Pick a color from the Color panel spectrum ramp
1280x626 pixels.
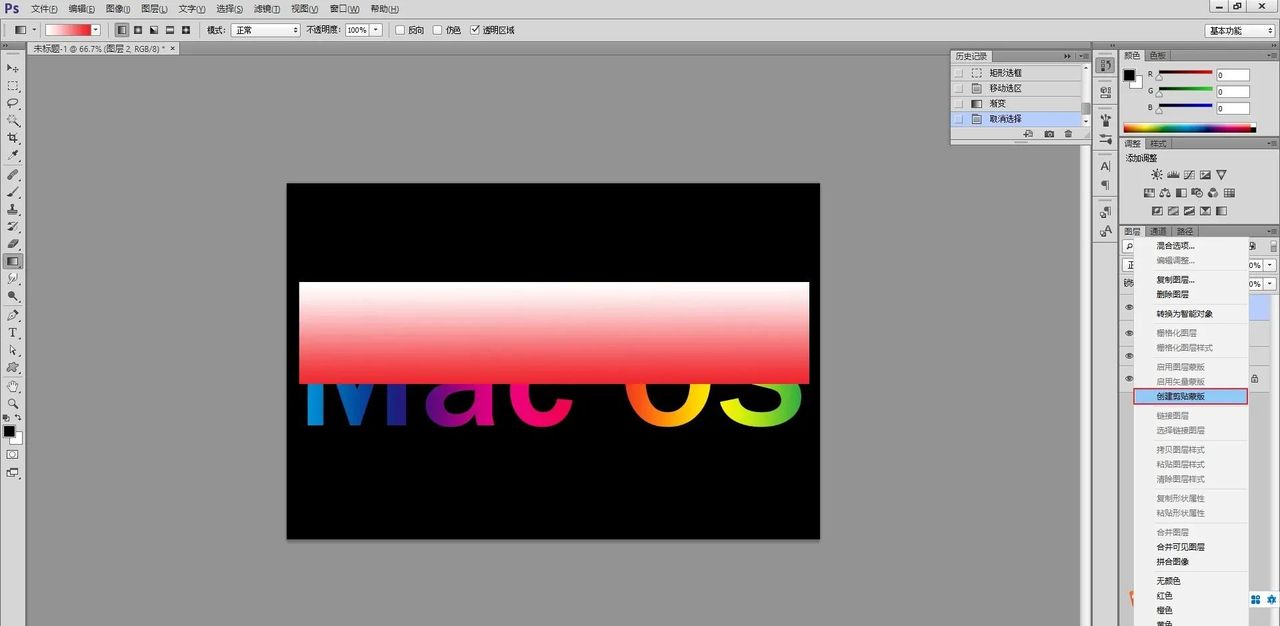[x=1189, y=128]
